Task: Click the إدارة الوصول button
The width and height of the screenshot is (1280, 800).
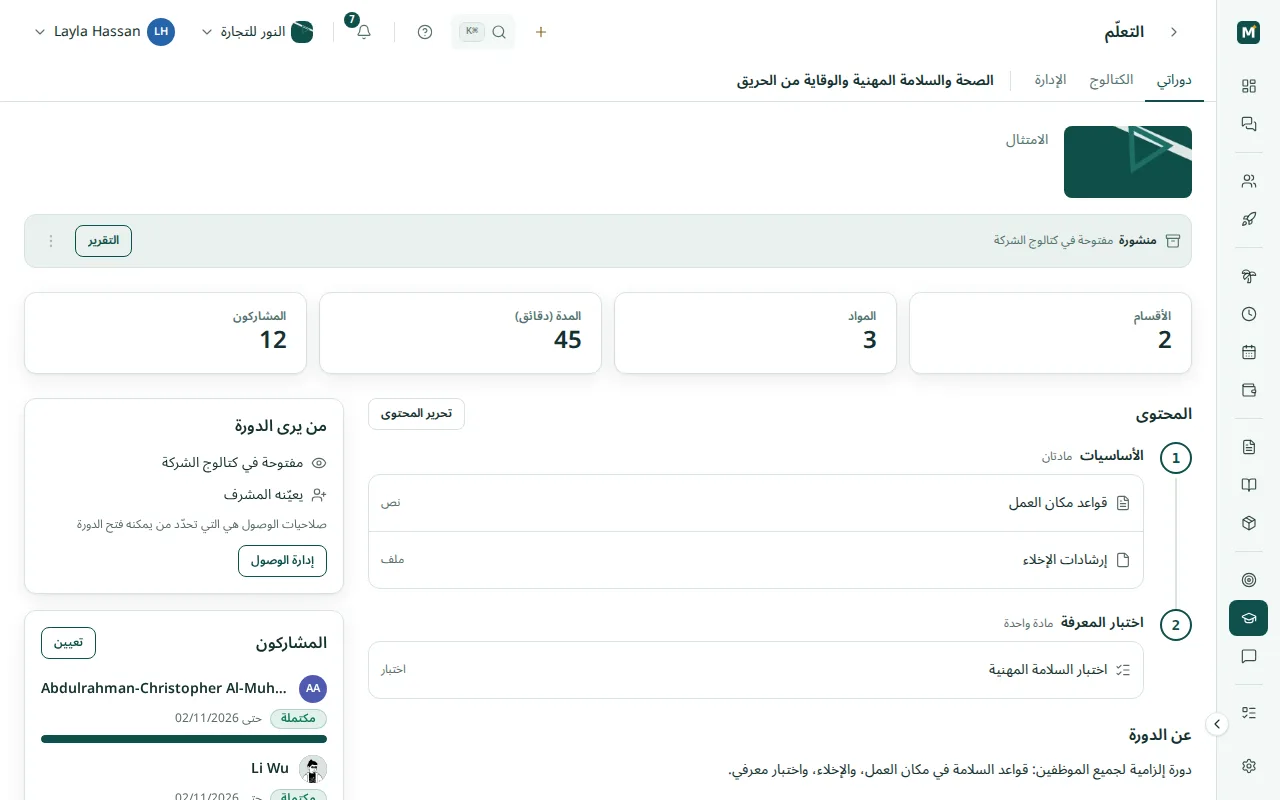Action: click(x=282, y=561)
